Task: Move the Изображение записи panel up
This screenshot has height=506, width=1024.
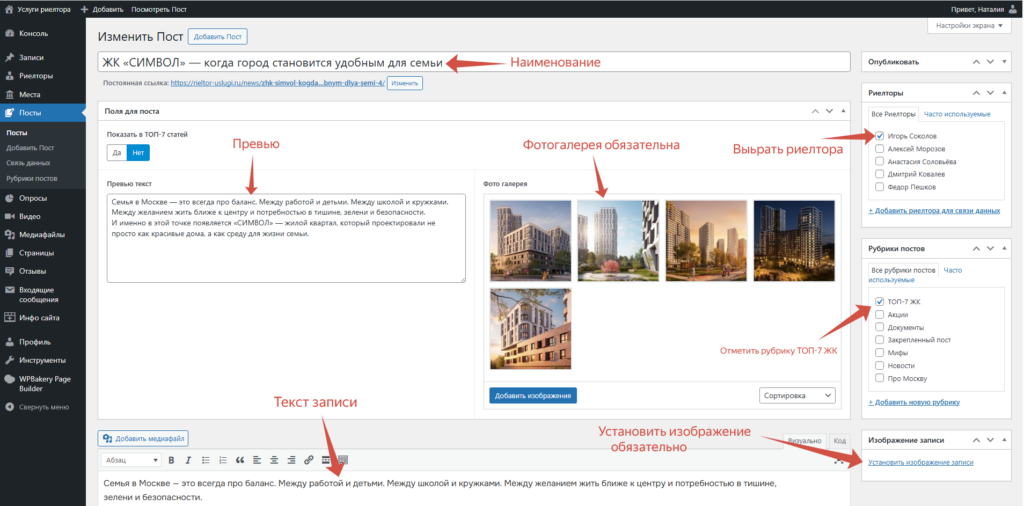Action: point(976,440)
